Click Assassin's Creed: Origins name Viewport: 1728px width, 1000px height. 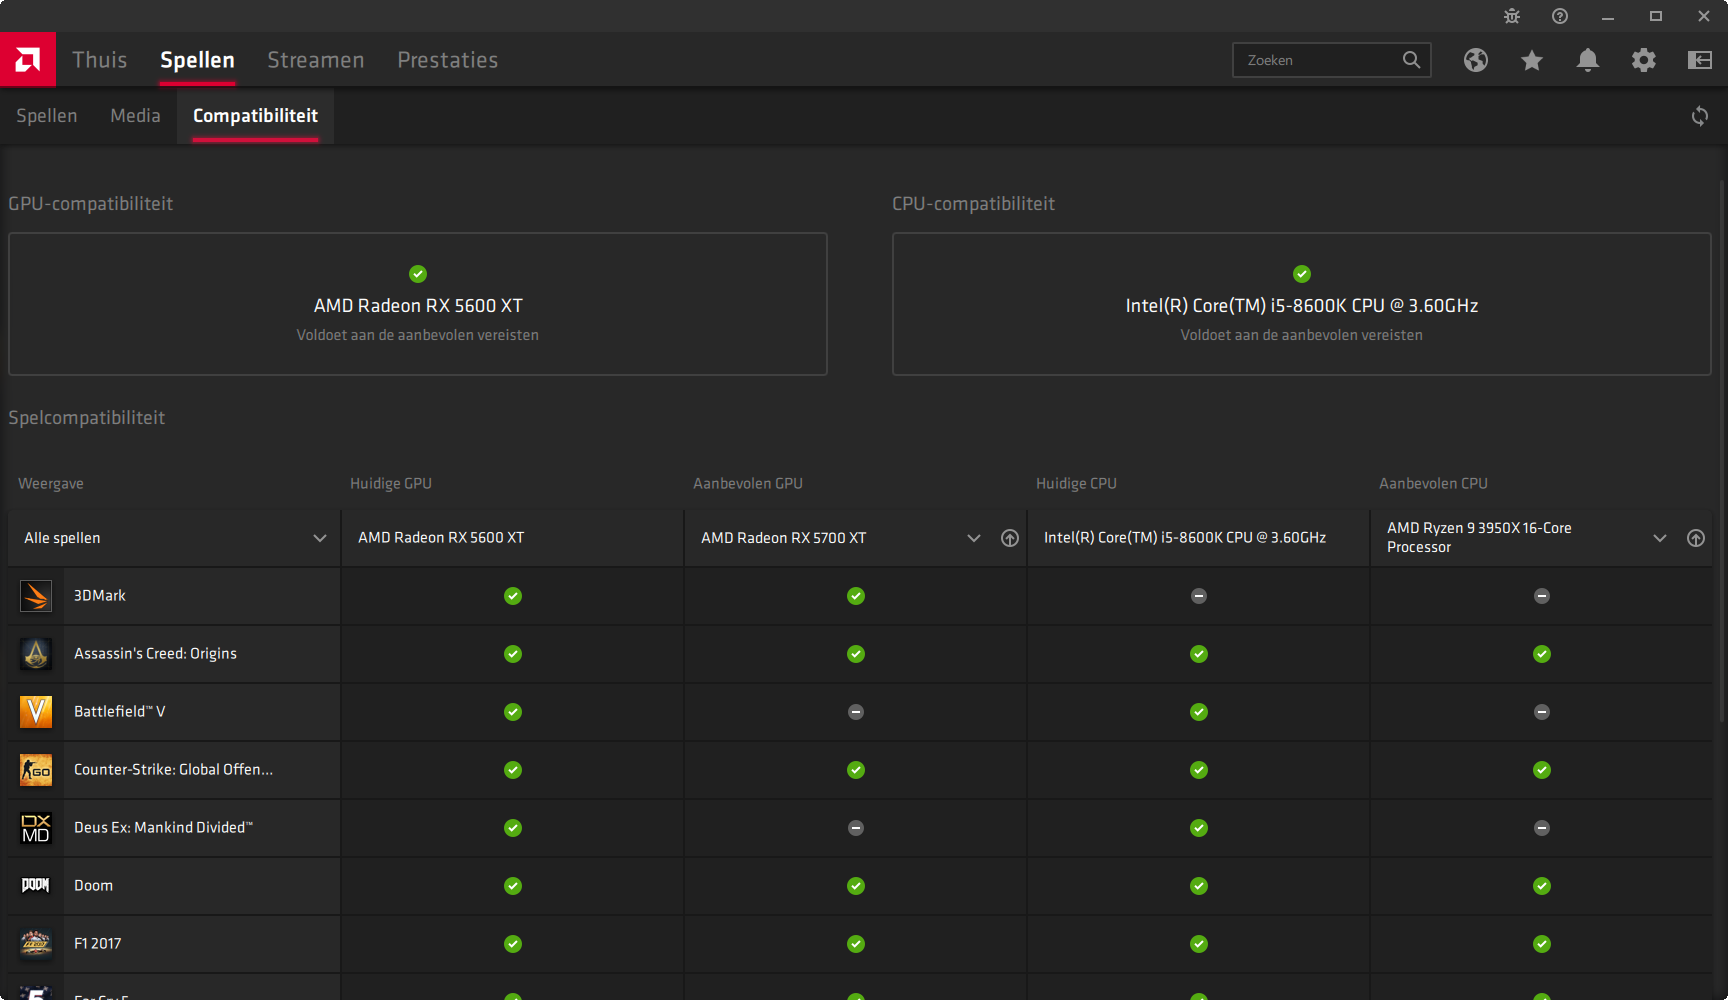(155, 654)
